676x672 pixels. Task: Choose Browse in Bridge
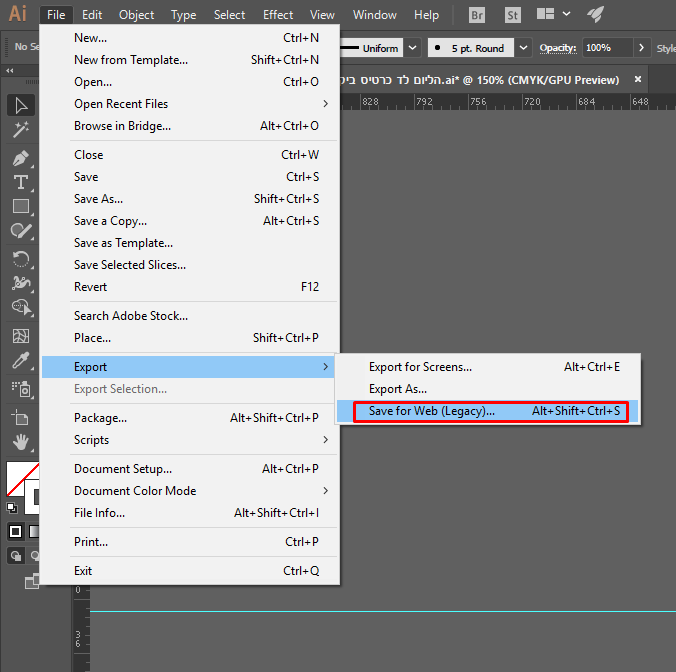(189, 125)
